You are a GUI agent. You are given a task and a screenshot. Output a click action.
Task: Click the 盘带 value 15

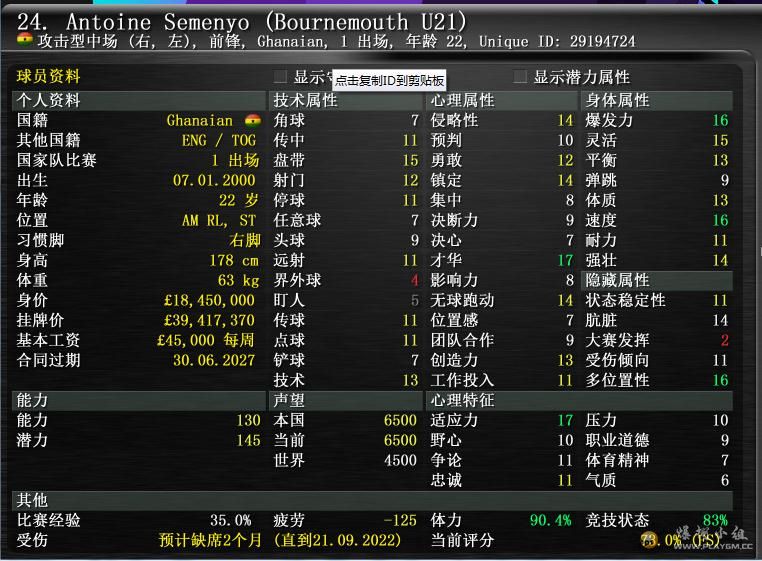(410, 160)
